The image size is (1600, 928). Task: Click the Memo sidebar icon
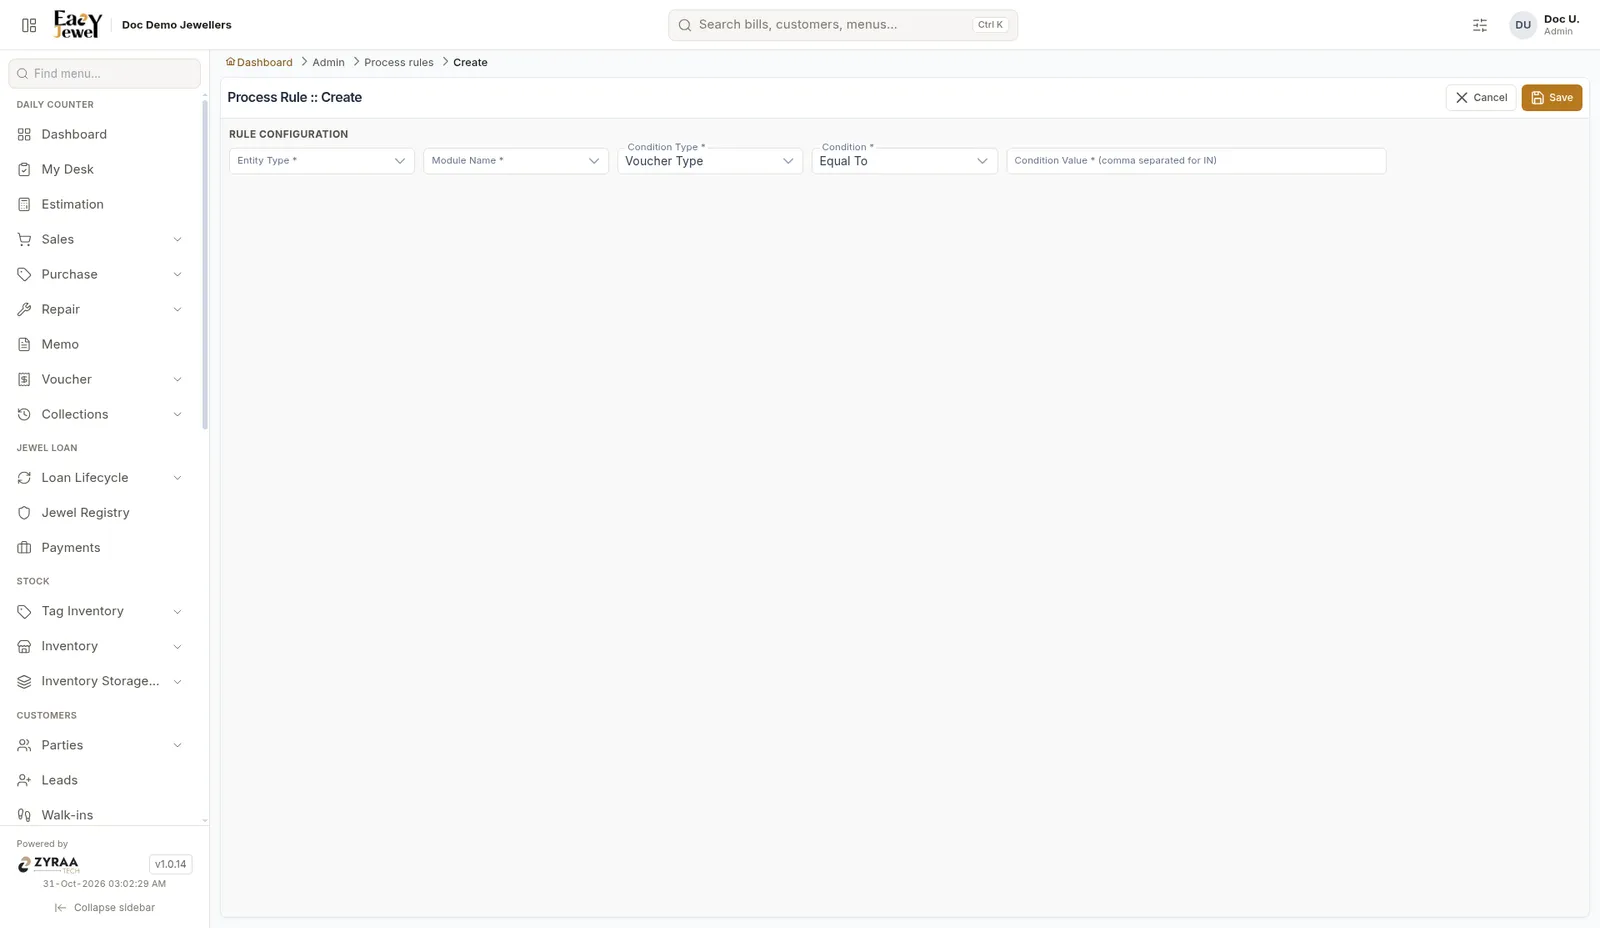24,344
